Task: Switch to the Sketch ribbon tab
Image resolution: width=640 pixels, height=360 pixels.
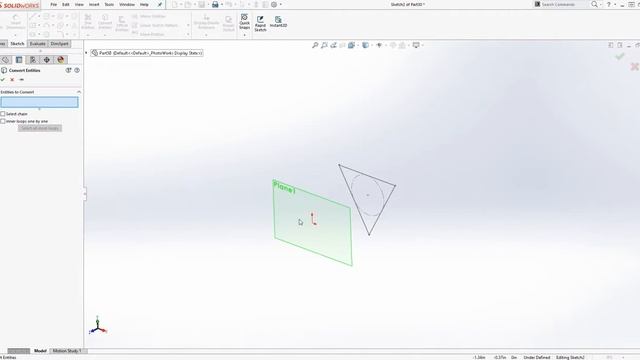Action: (17, 44)
